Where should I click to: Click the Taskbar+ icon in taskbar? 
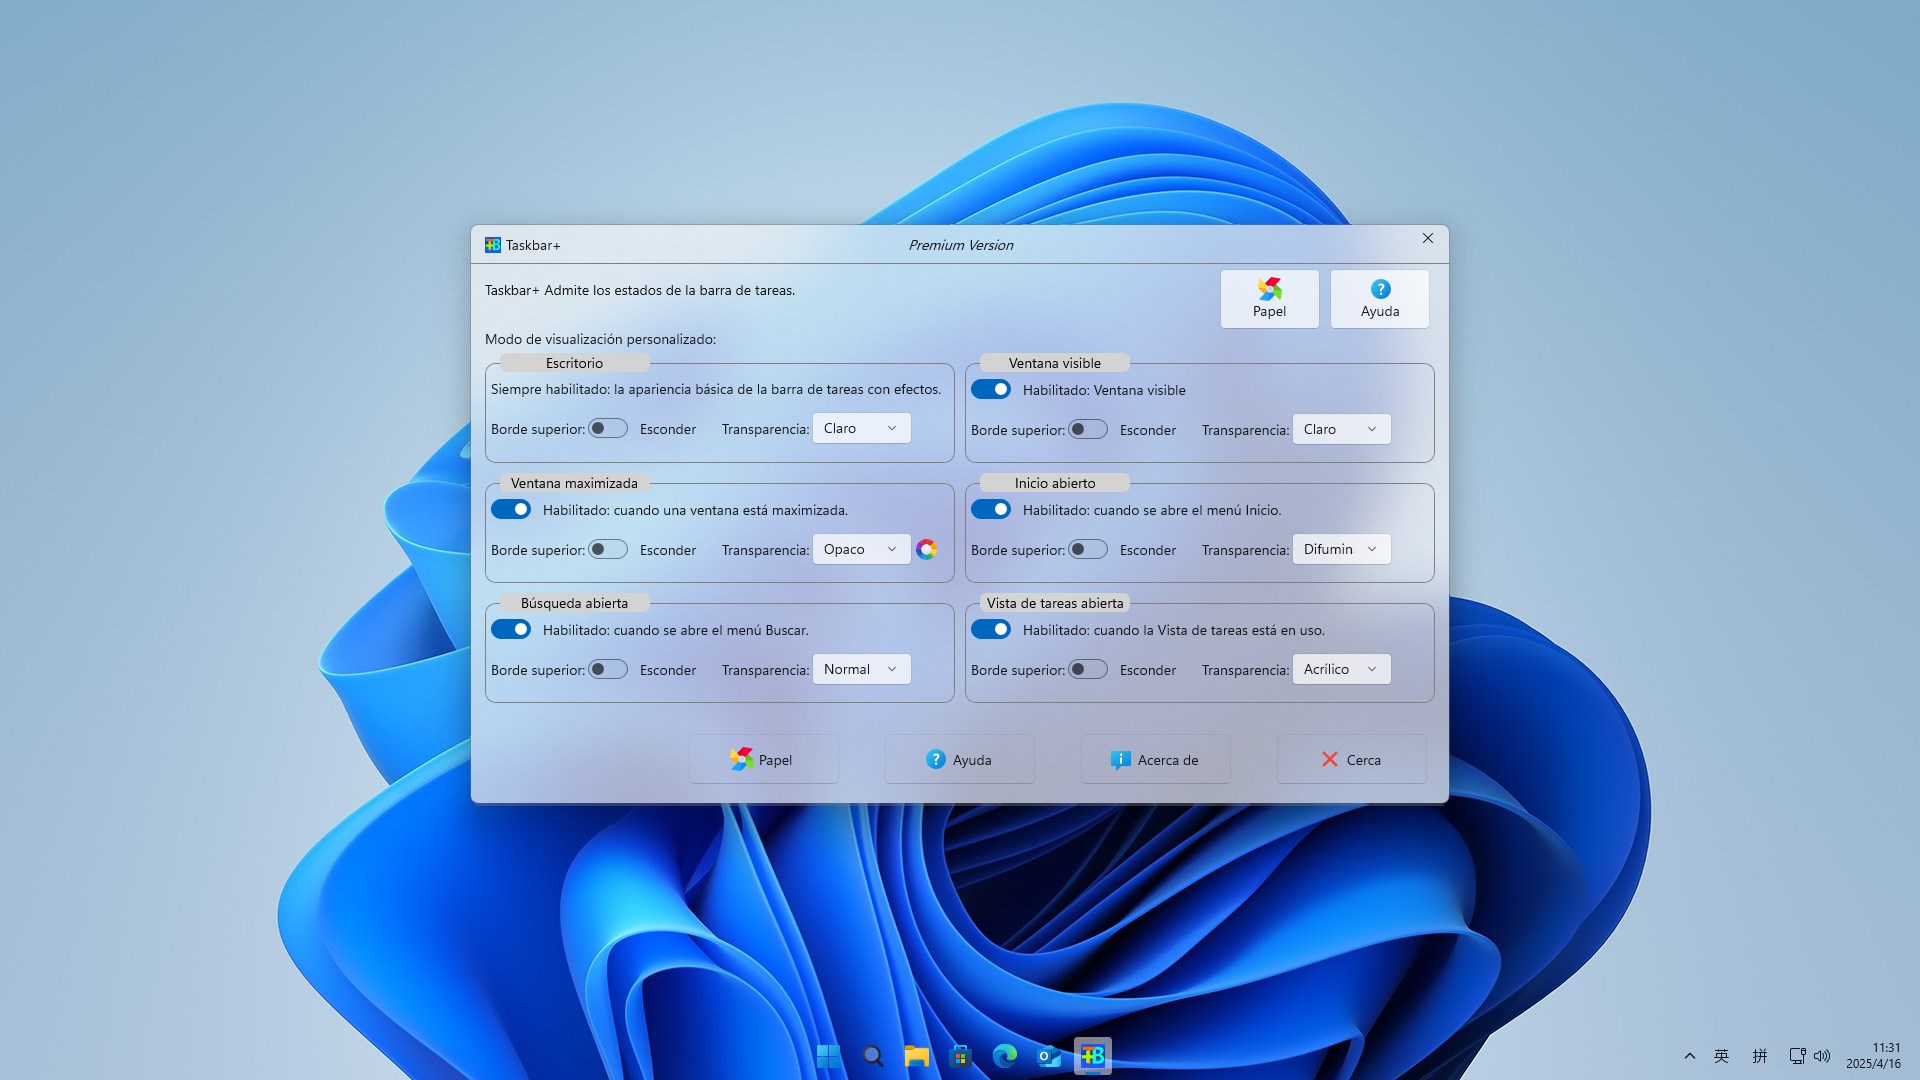pos(1093,1056)
